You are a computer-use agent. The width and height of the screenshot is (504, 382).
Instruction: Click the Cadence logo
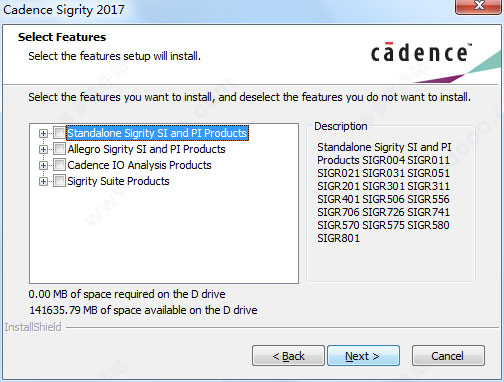[421, 52]
